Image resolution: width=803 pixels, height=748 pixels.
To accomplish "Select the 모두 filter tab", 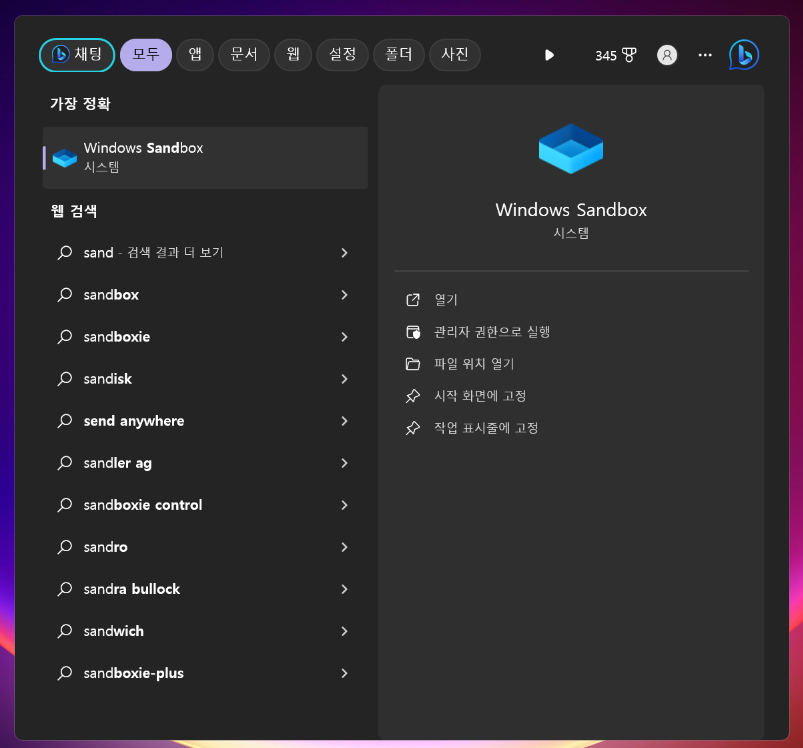I will (145, 55).
